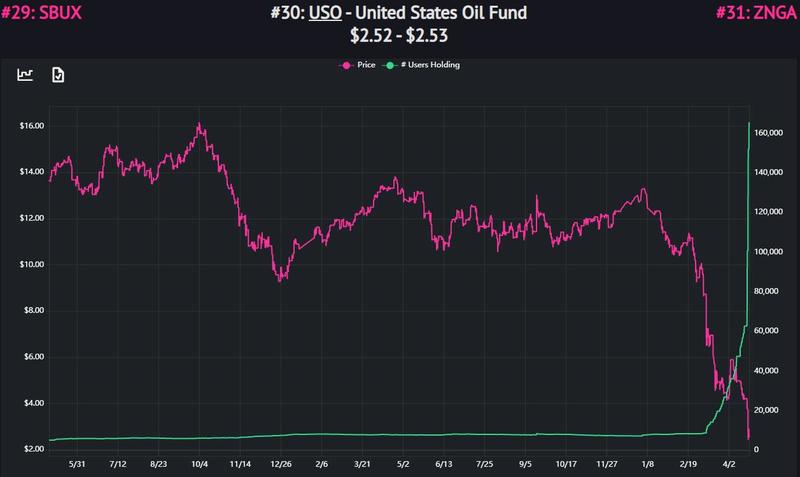Screen dimensions: 800x477
Task: Click the line chart view icon
Action: tap(25, 74)
